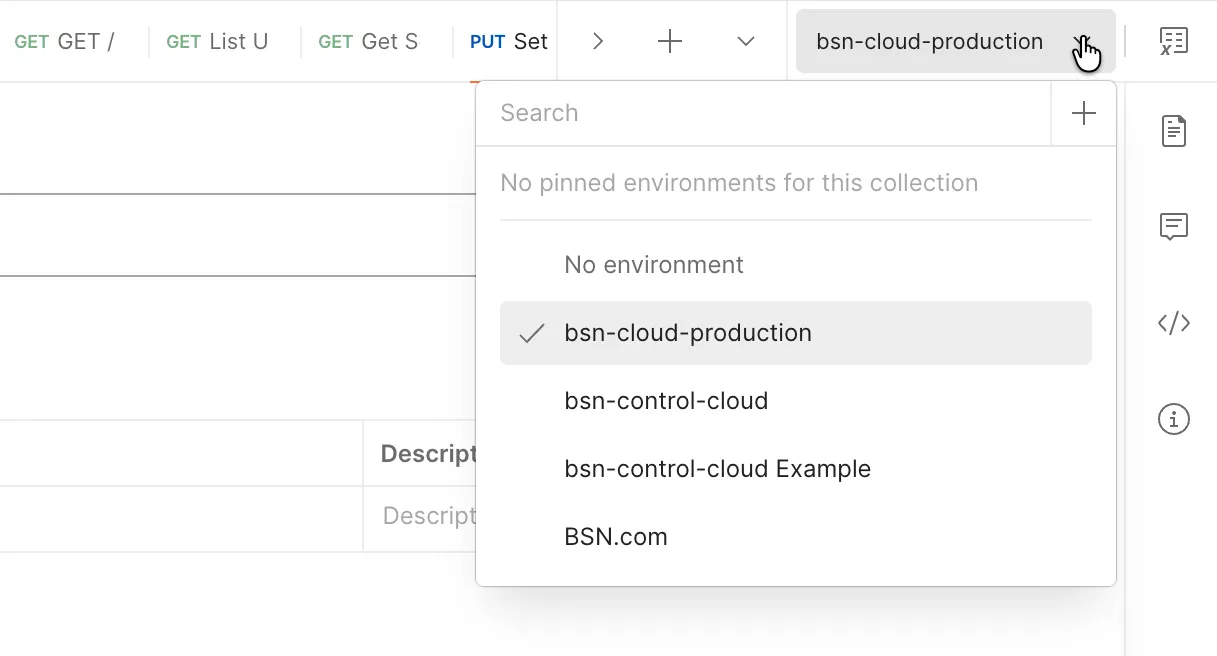Viewport: 1217px width, 656px height.
Task: Open the Info icon in right sidebar
Action: 1173,419
